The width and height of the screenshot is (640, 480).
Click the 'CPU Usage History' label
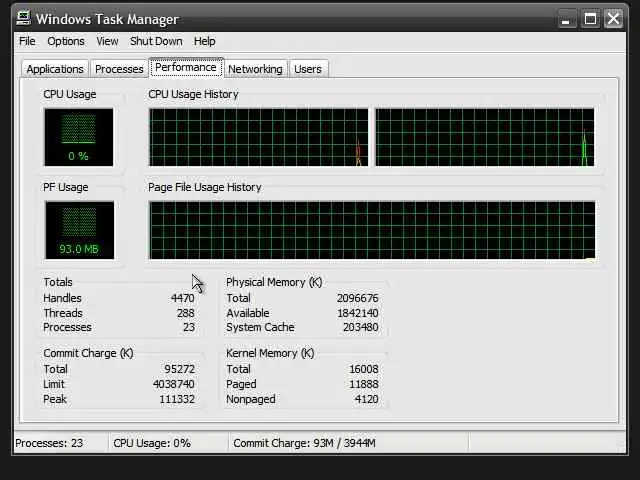[193, 94]
